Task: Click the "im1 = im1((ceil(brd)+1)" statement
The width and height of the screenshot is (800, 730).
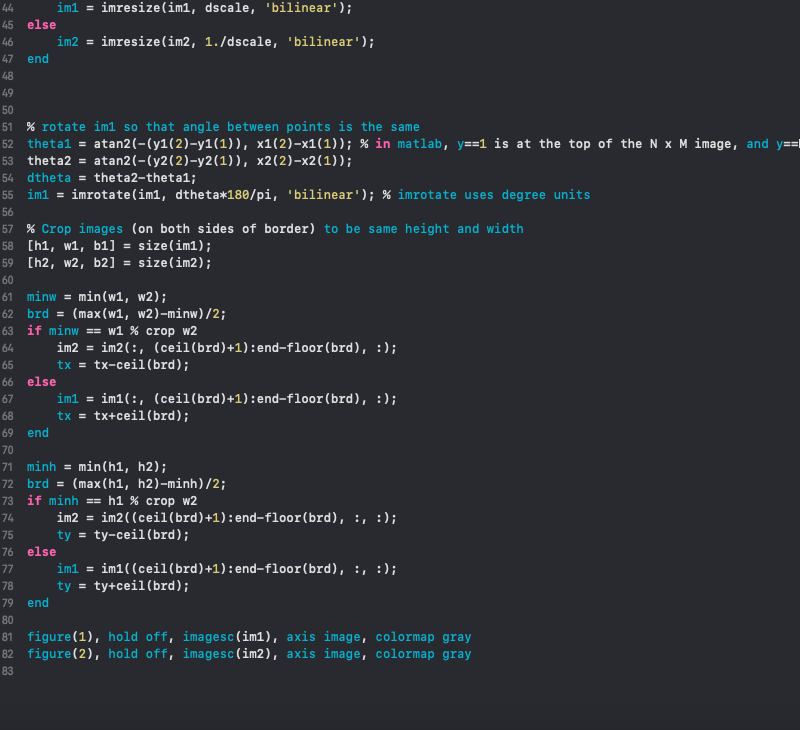Action: tap(142, 569)
